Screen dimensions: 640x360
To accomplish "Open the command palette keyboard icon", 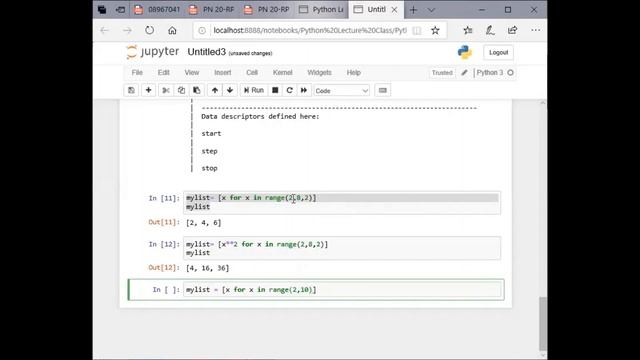I will coord(382,90).
